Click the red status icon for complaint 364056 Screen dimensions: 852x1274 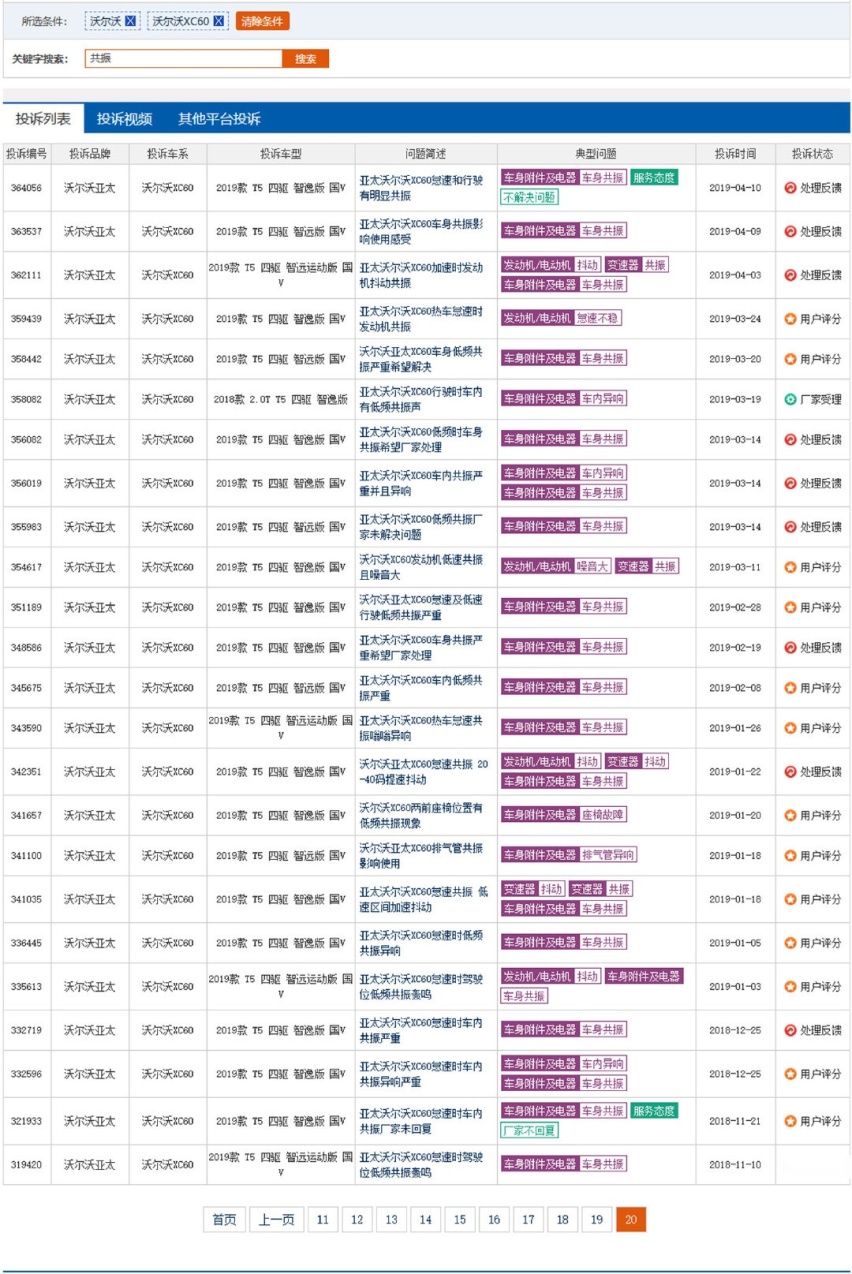coord(790,187)
